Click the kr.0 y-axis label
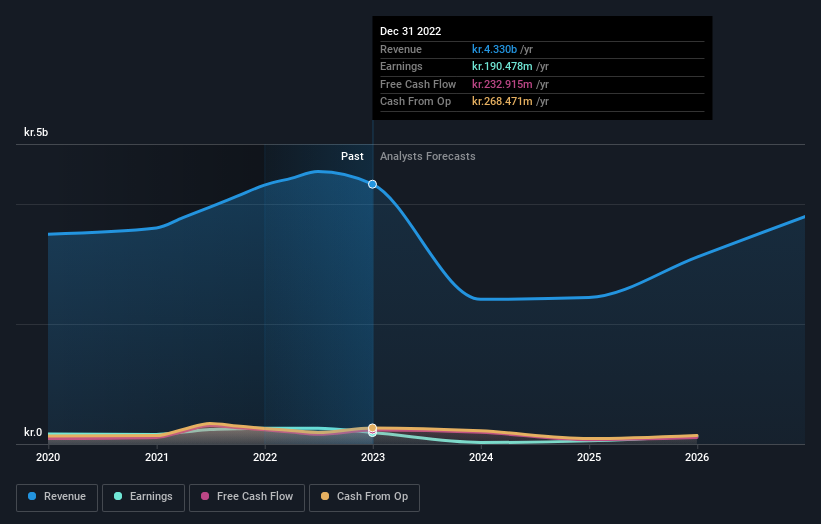 pos(33,432)
